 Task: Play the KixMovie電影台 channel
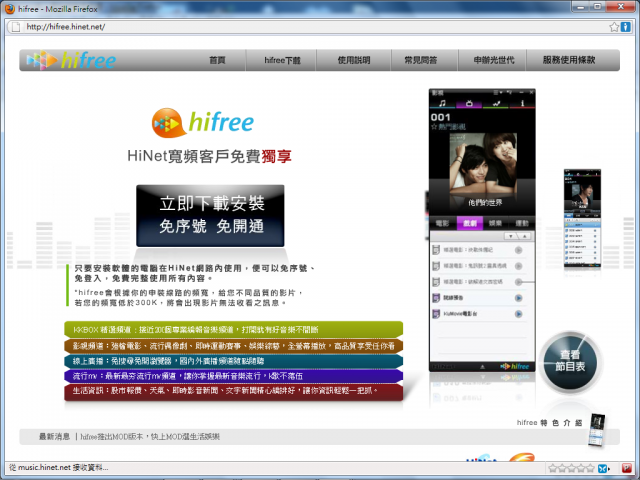click(518, 314)
